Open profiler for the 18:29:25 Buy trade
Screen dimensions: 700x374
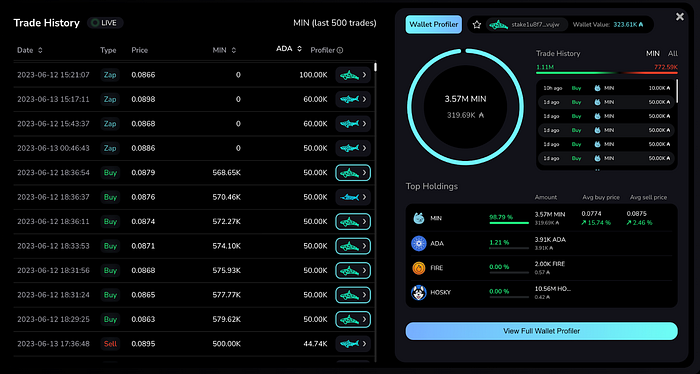tap(353, 319)
